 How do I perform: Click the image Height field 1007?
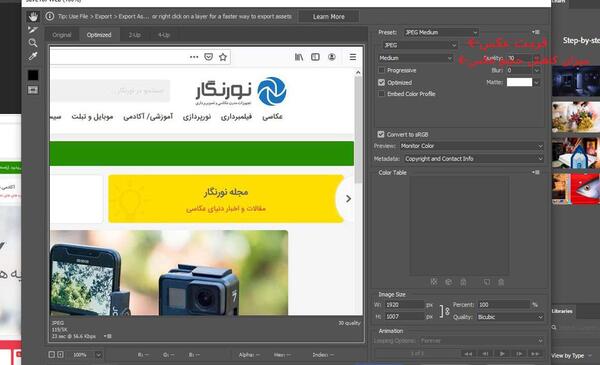[x=405, y=317]
